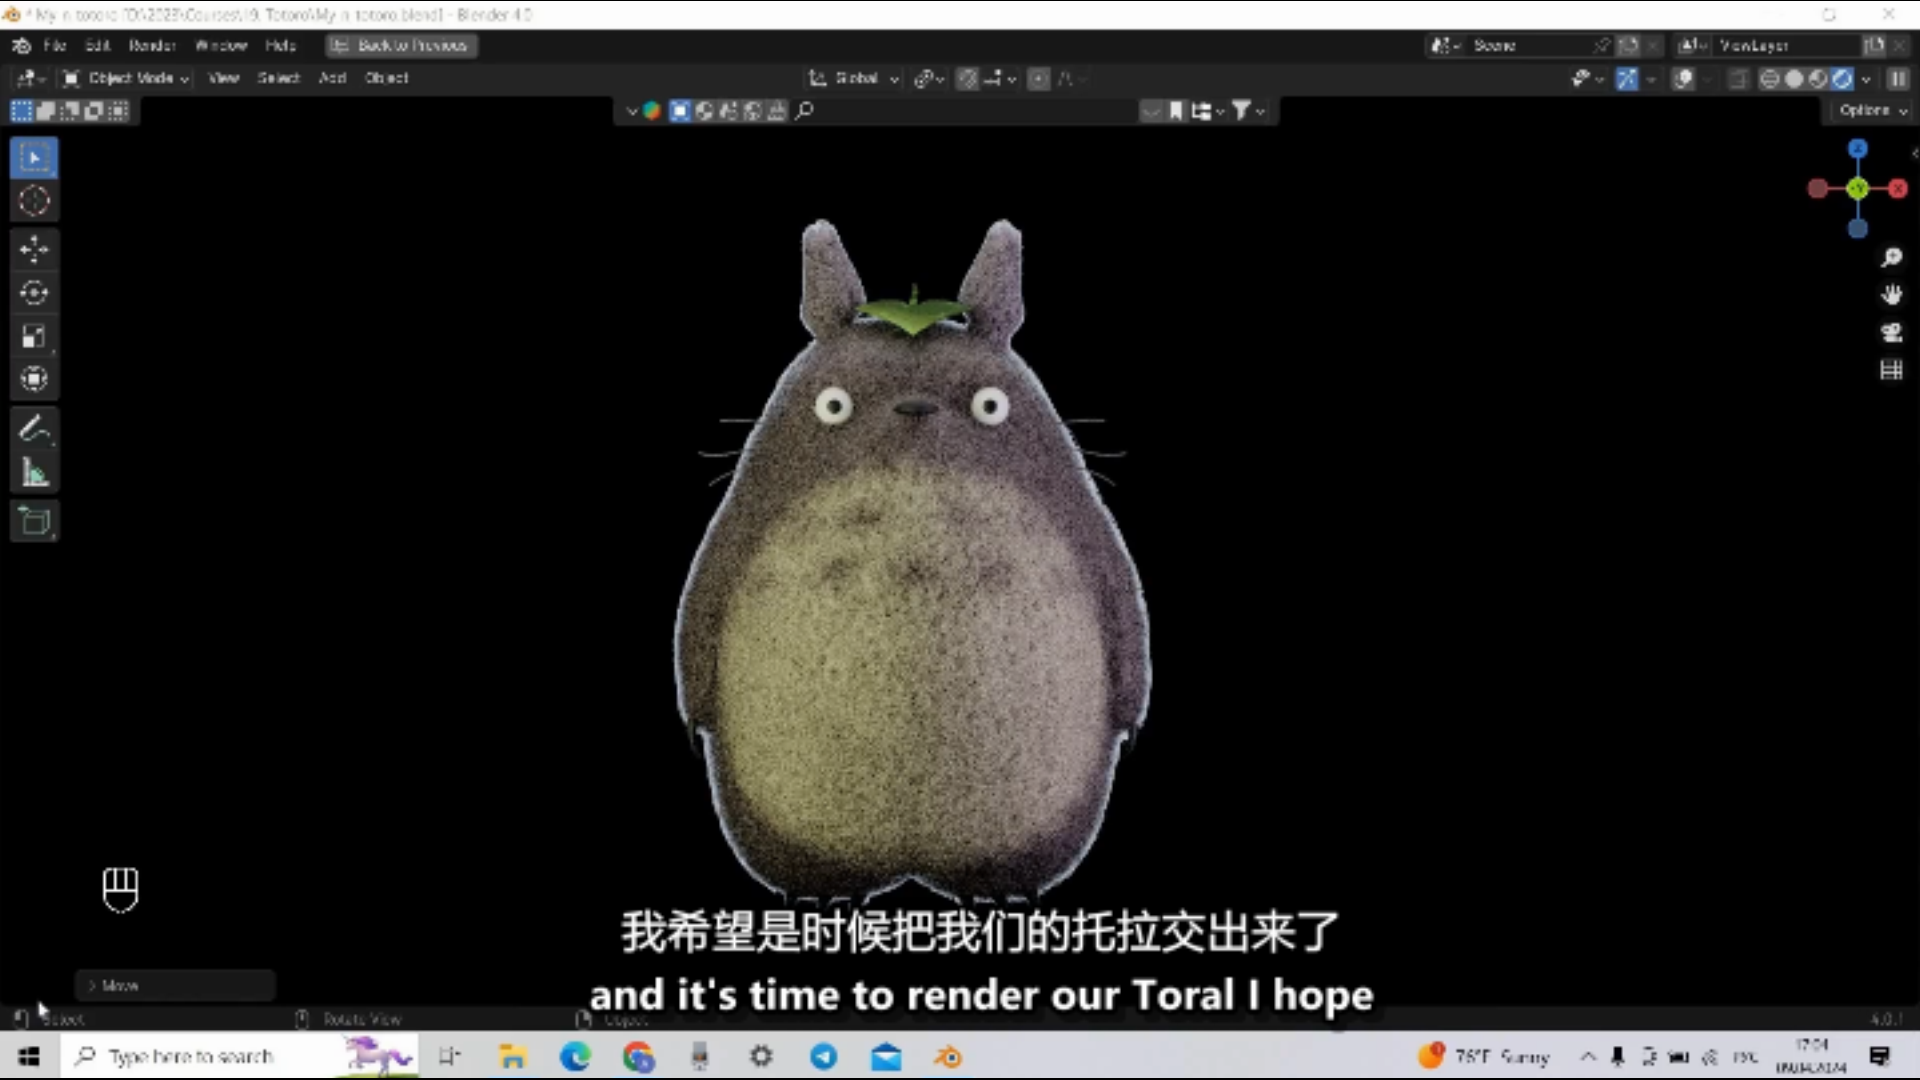Open File Explorer from the taskbar
This screenshot has height=1080, width=1920.
point(513,1056)
